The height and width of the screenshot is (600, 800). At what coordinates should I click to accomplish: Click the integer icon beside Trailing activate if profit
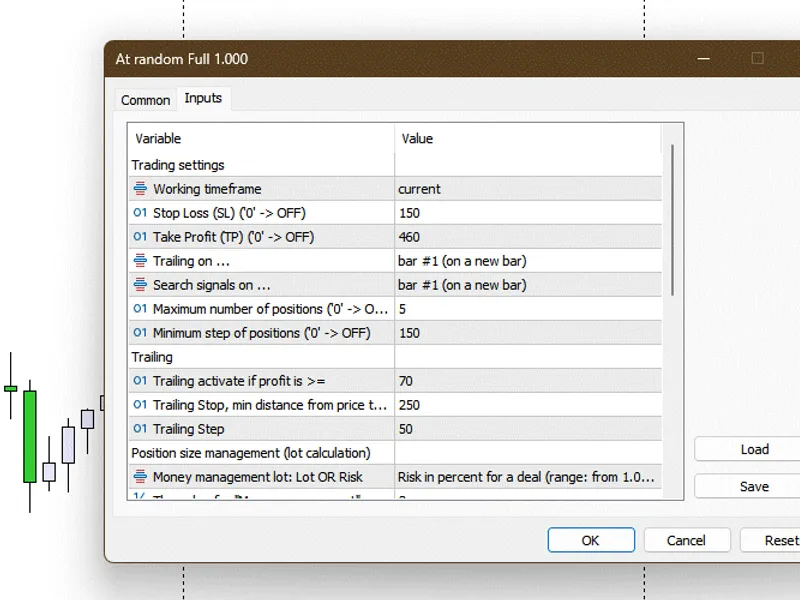pyautogui.click(x=140, y=381)
